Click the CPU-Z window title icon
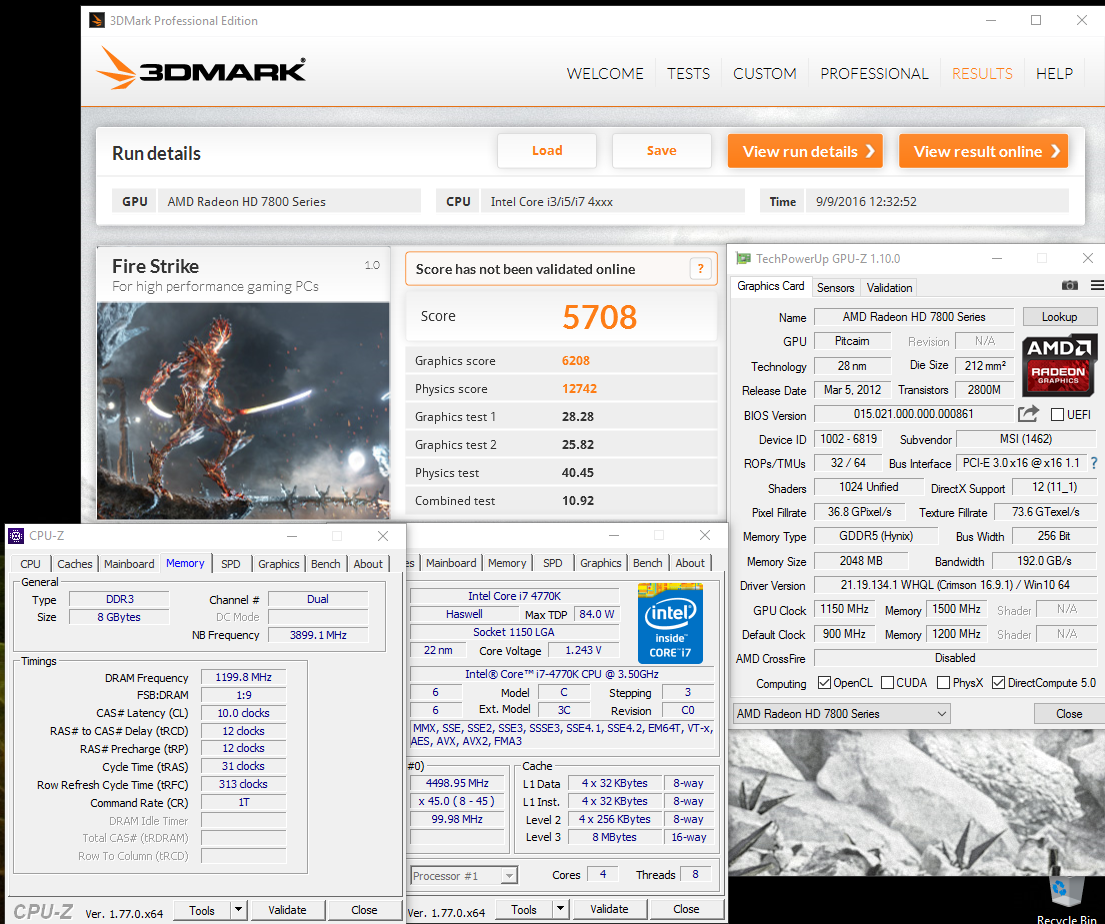1105x924 pixels. [x=16, y=536]
